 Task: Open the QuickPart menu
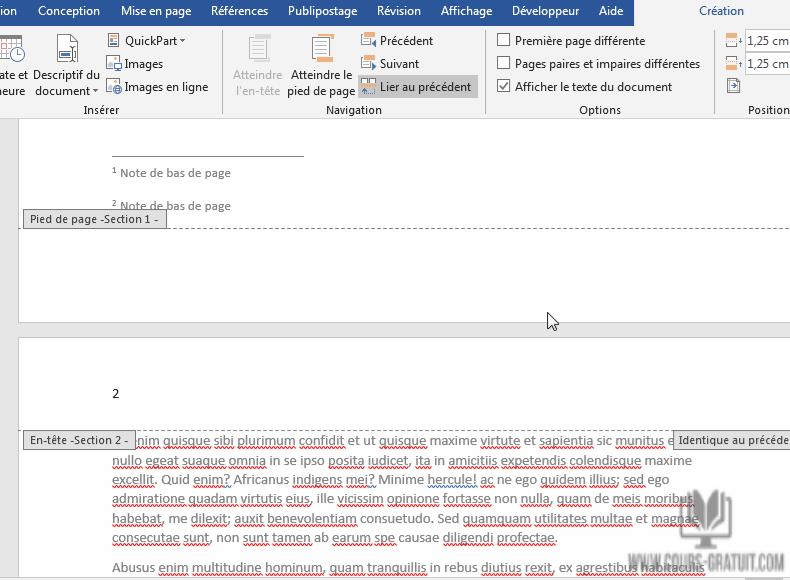click(x=147, y=41)
